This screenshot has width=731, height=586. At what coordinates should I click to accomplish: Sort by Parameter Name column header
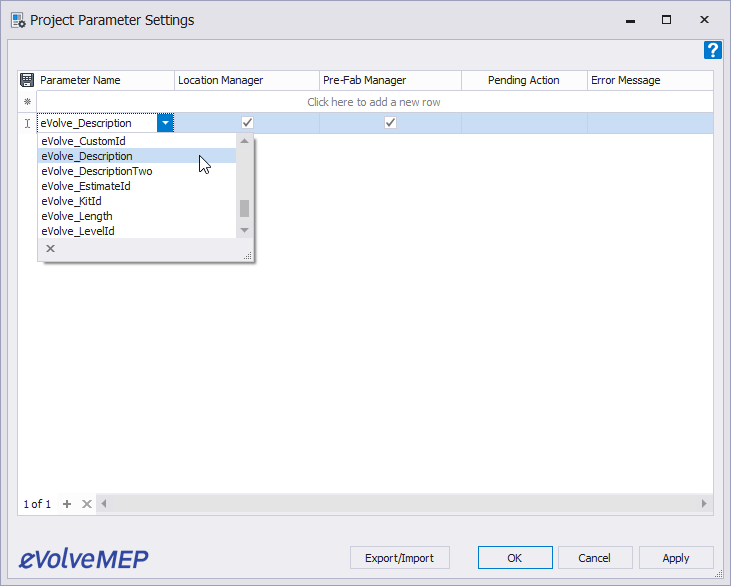(x=105, y=80)
